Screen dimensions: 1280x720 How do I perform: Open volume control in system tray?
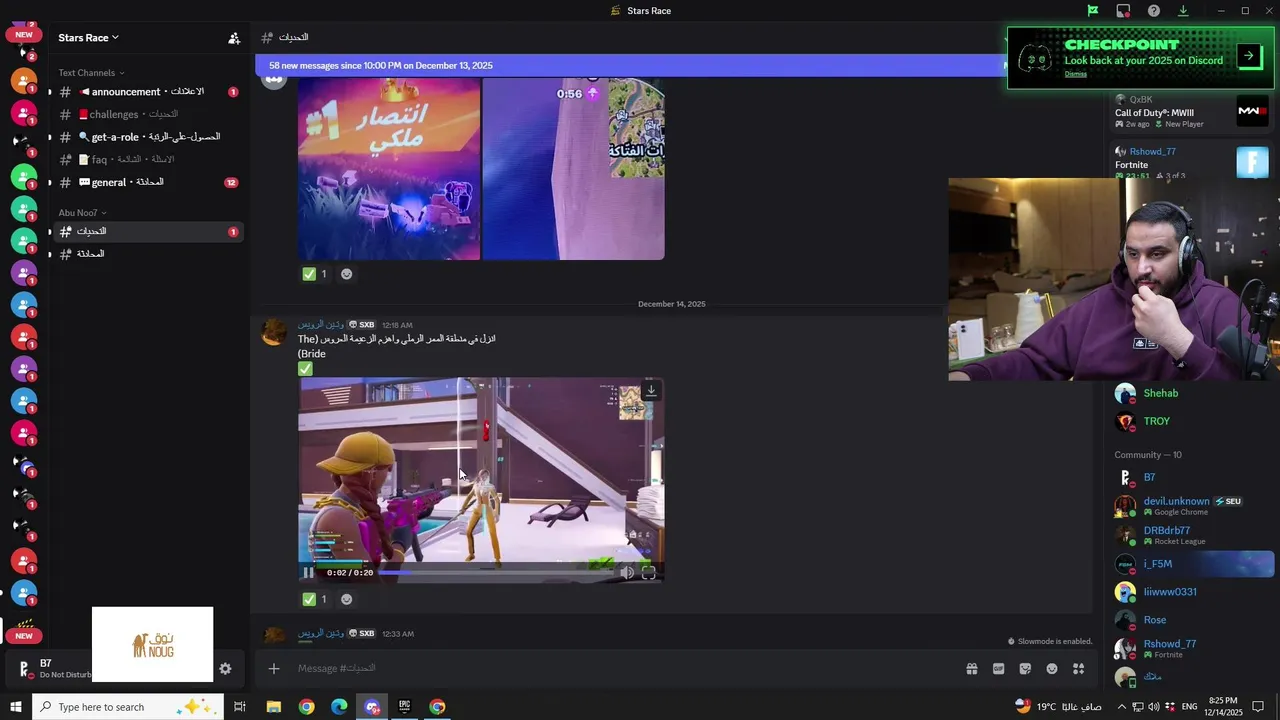(1154, 707)
